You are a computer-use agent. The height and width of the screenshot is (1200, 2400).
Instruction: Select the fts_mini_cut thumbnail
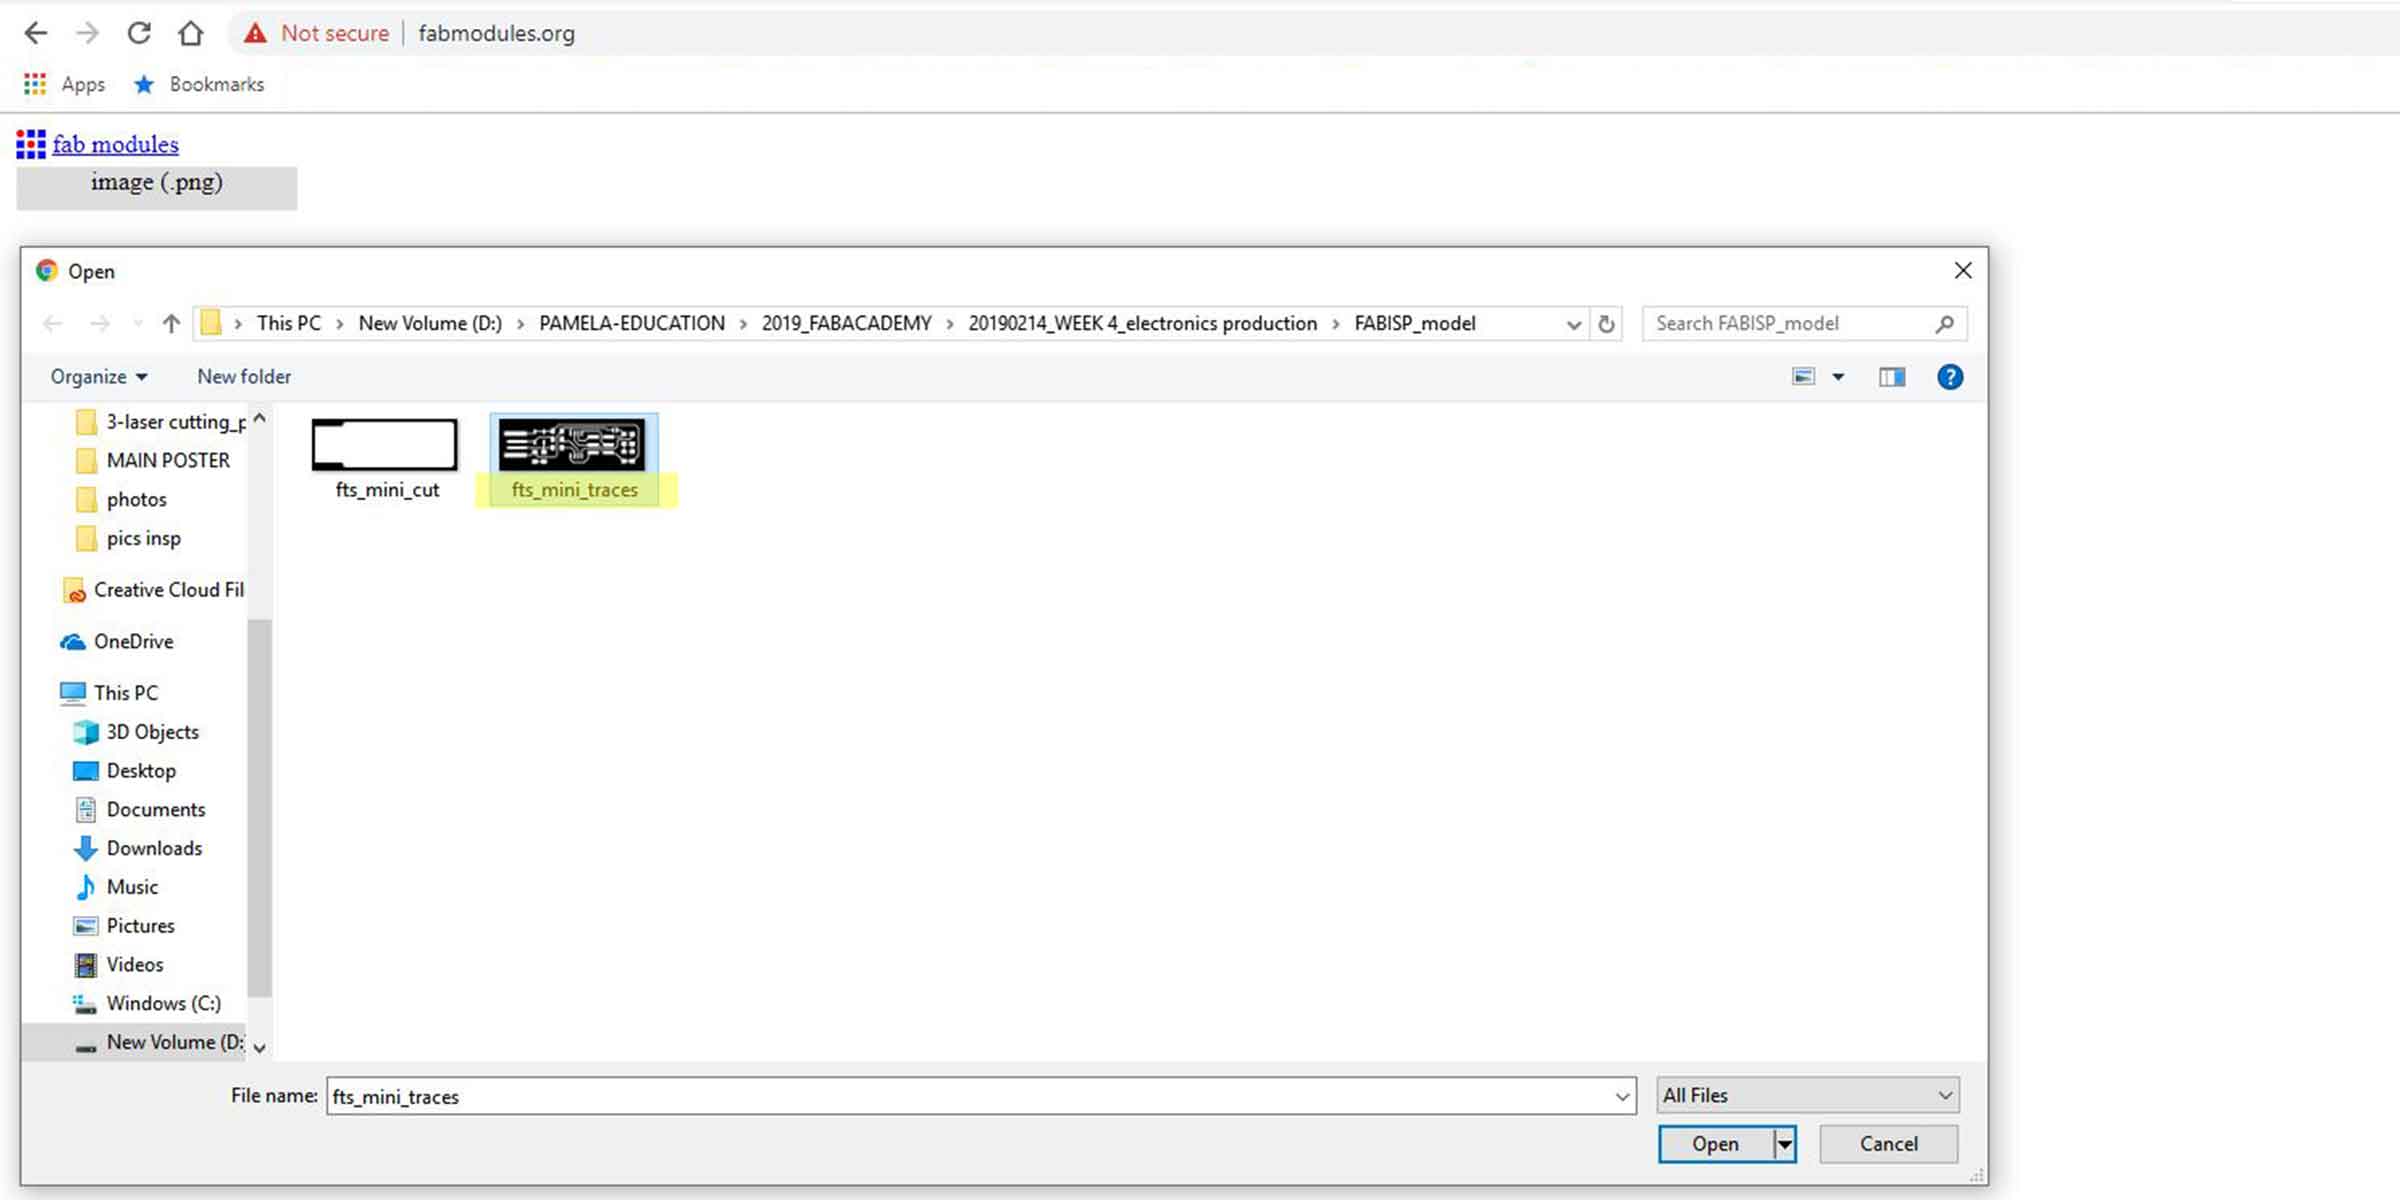tap(385, 445)
